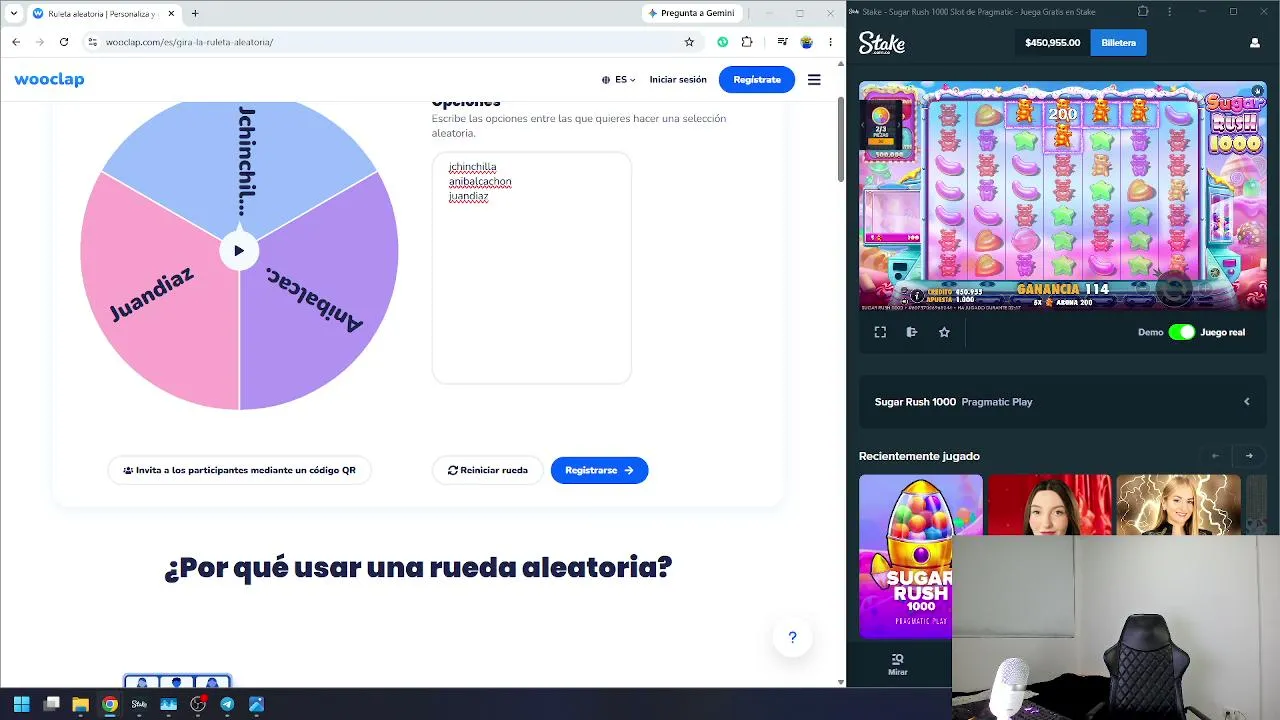Open the help question mark bubble
The width and height of the screenshot is (1280, 720).
[x=792, y=637]
